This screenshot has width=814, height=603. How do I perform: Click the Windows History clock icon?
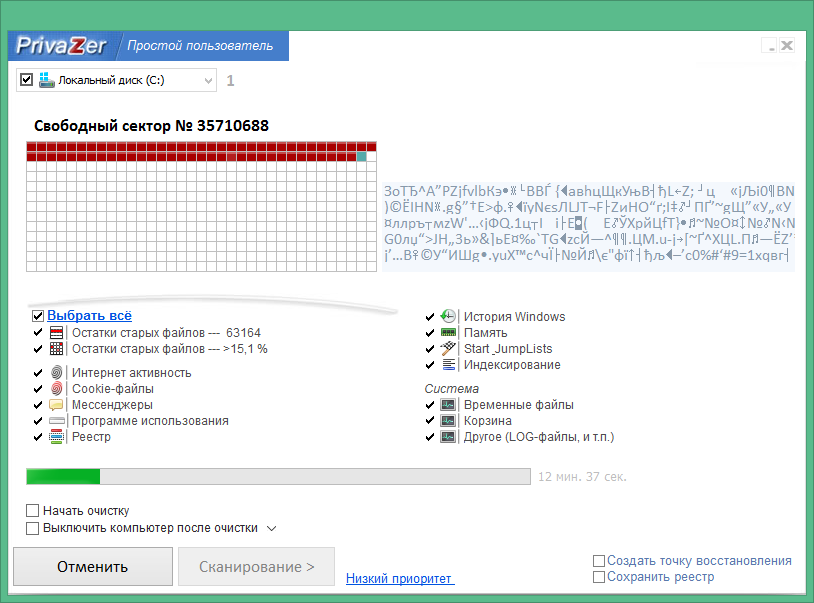pos(448,317)
